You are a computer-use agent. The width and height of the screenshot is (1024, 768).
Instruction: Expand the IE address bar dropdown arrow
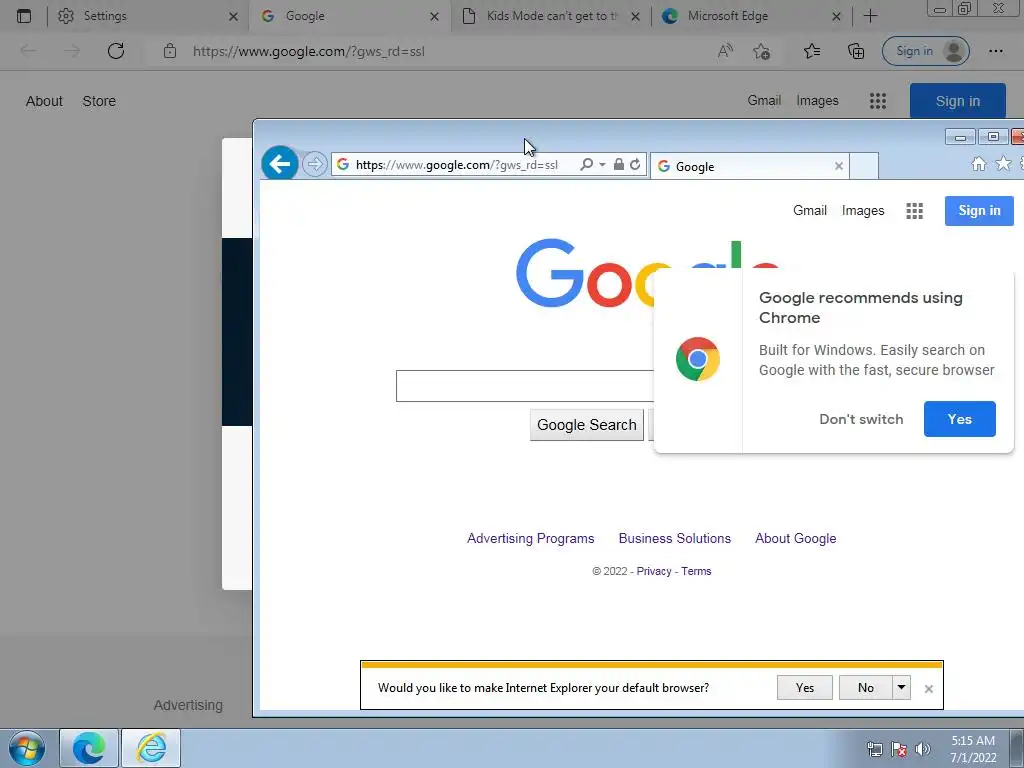[x=602, y=165]
